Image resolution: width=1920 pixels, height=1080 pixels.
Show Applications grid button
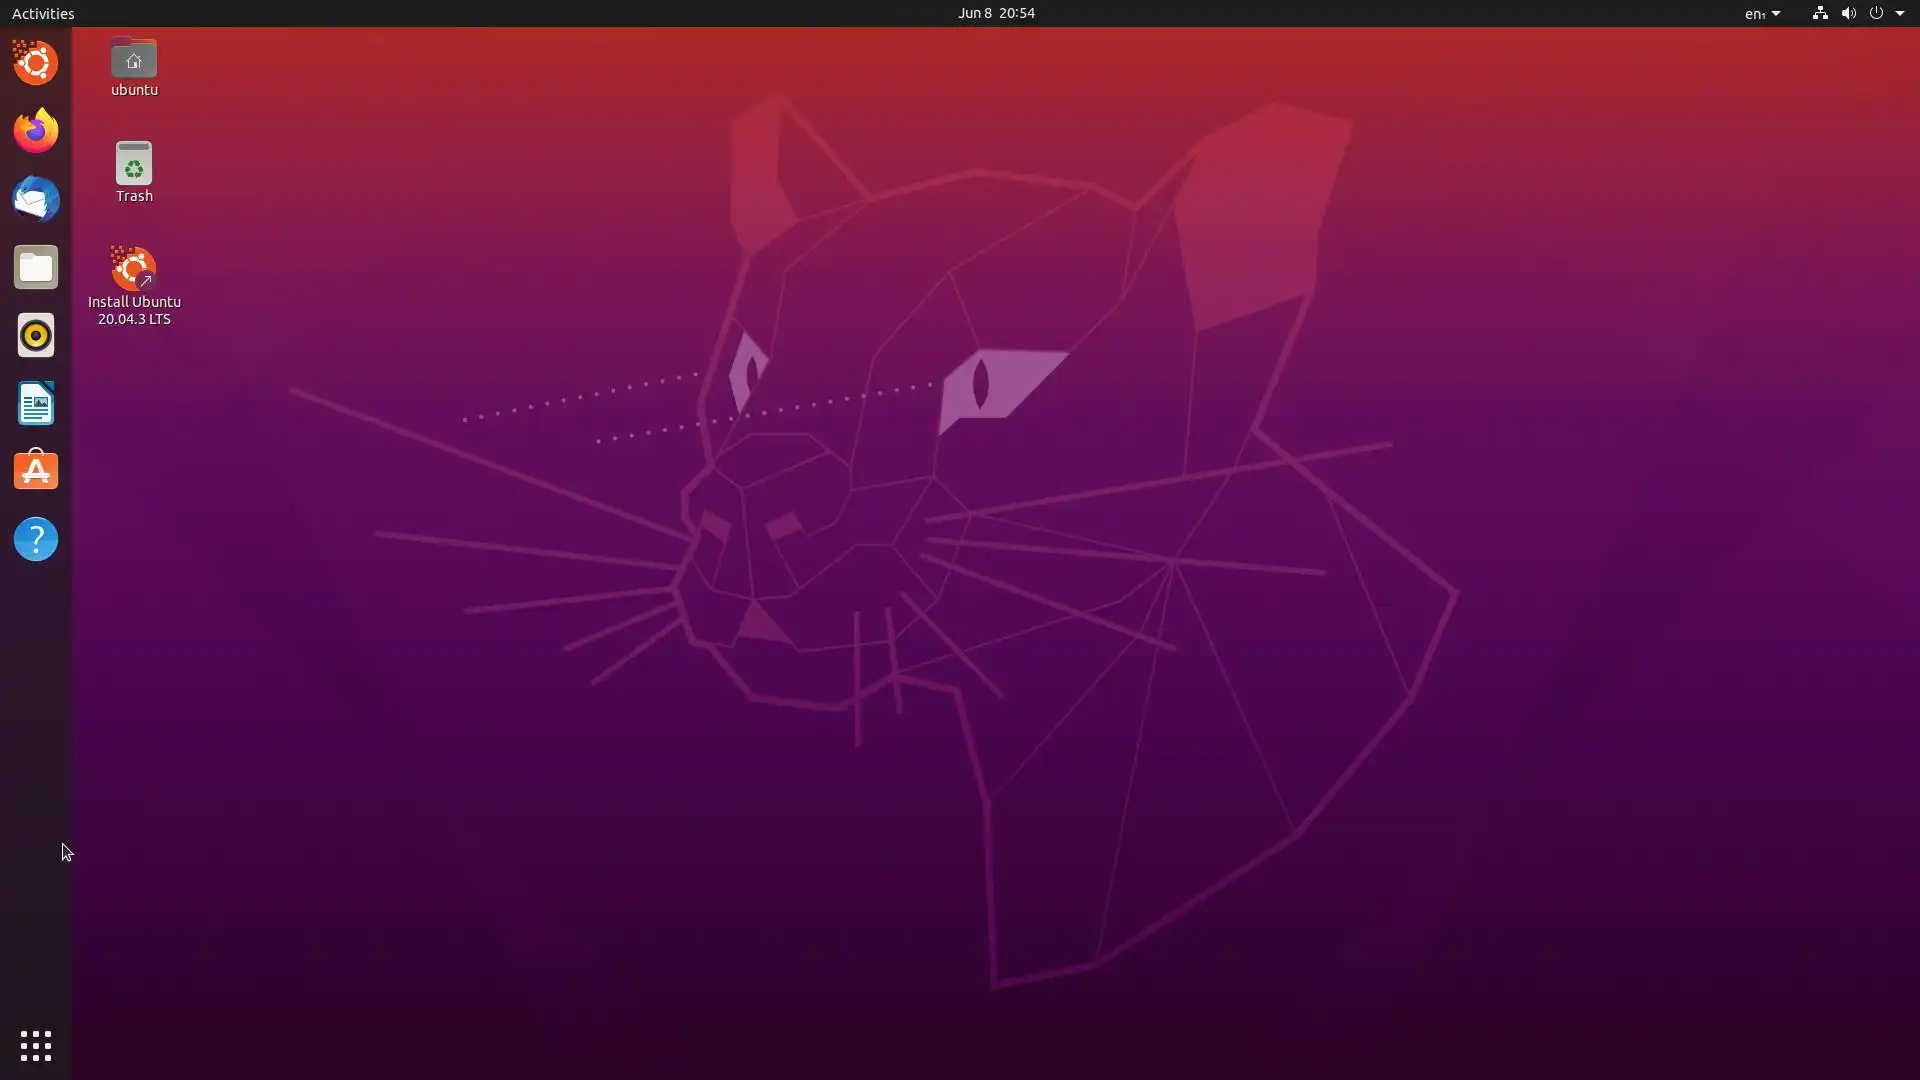point(36,1046)
